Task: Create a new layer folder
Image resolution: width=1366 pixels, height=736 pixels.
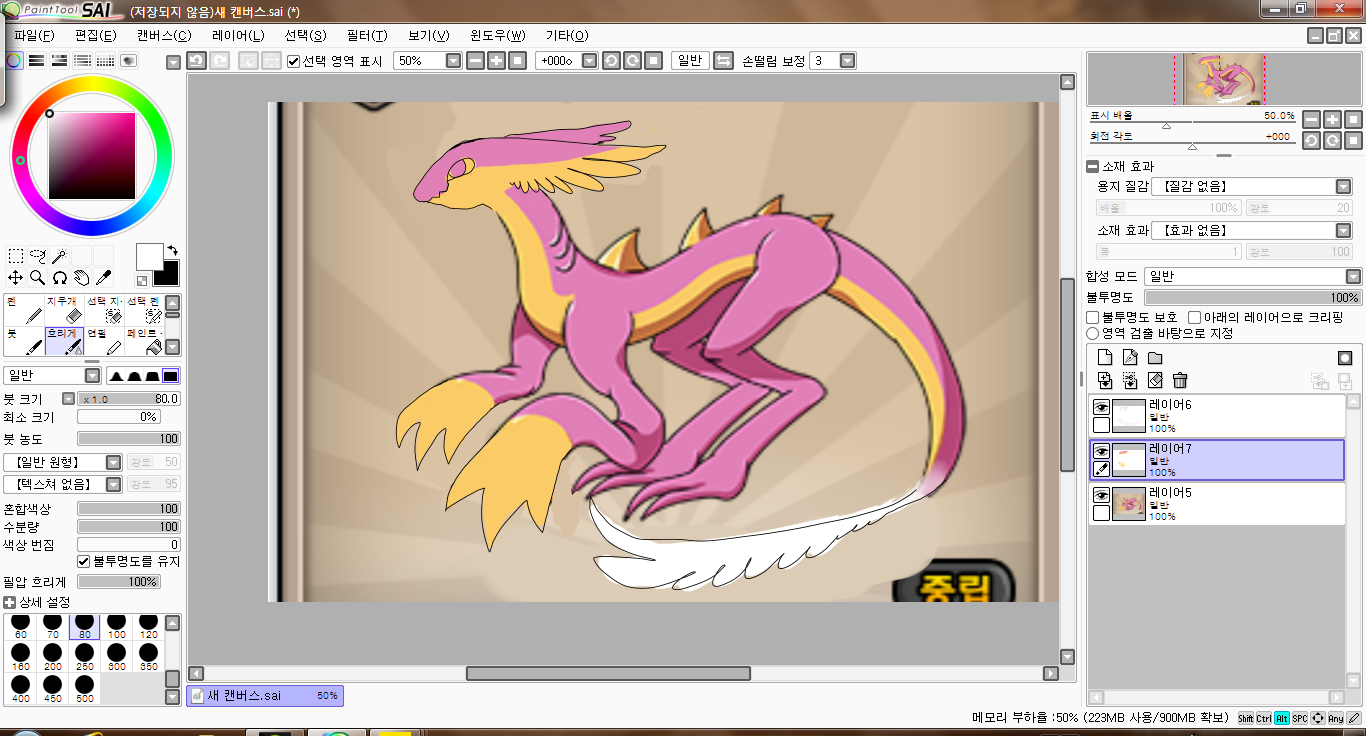Action: (1155, 358)
